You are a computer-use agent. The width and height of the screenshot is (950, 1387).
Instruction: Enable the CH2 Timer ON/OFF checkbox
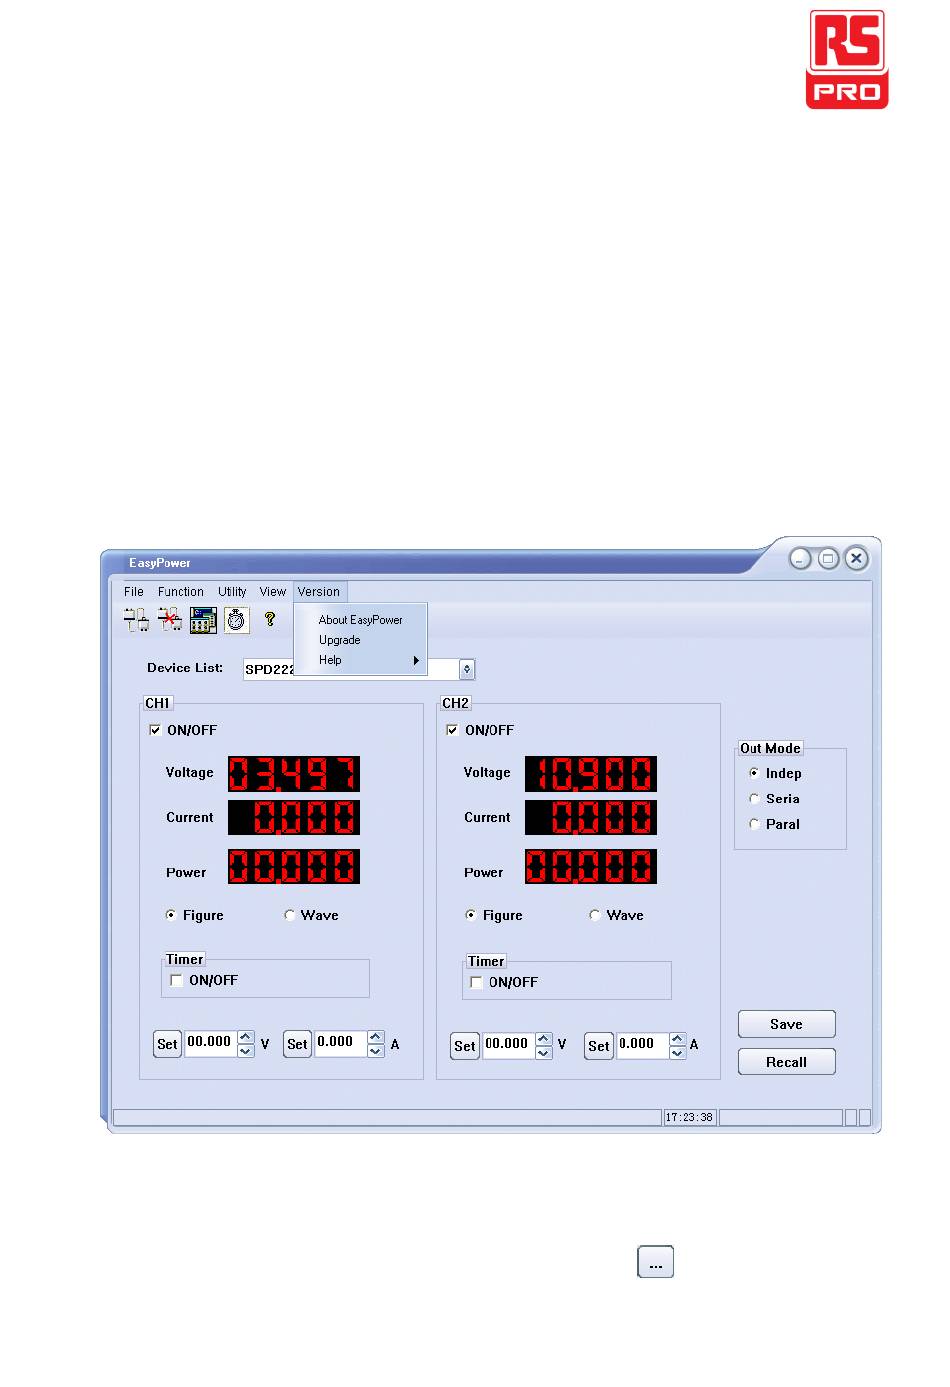click(x=477, y=982)
